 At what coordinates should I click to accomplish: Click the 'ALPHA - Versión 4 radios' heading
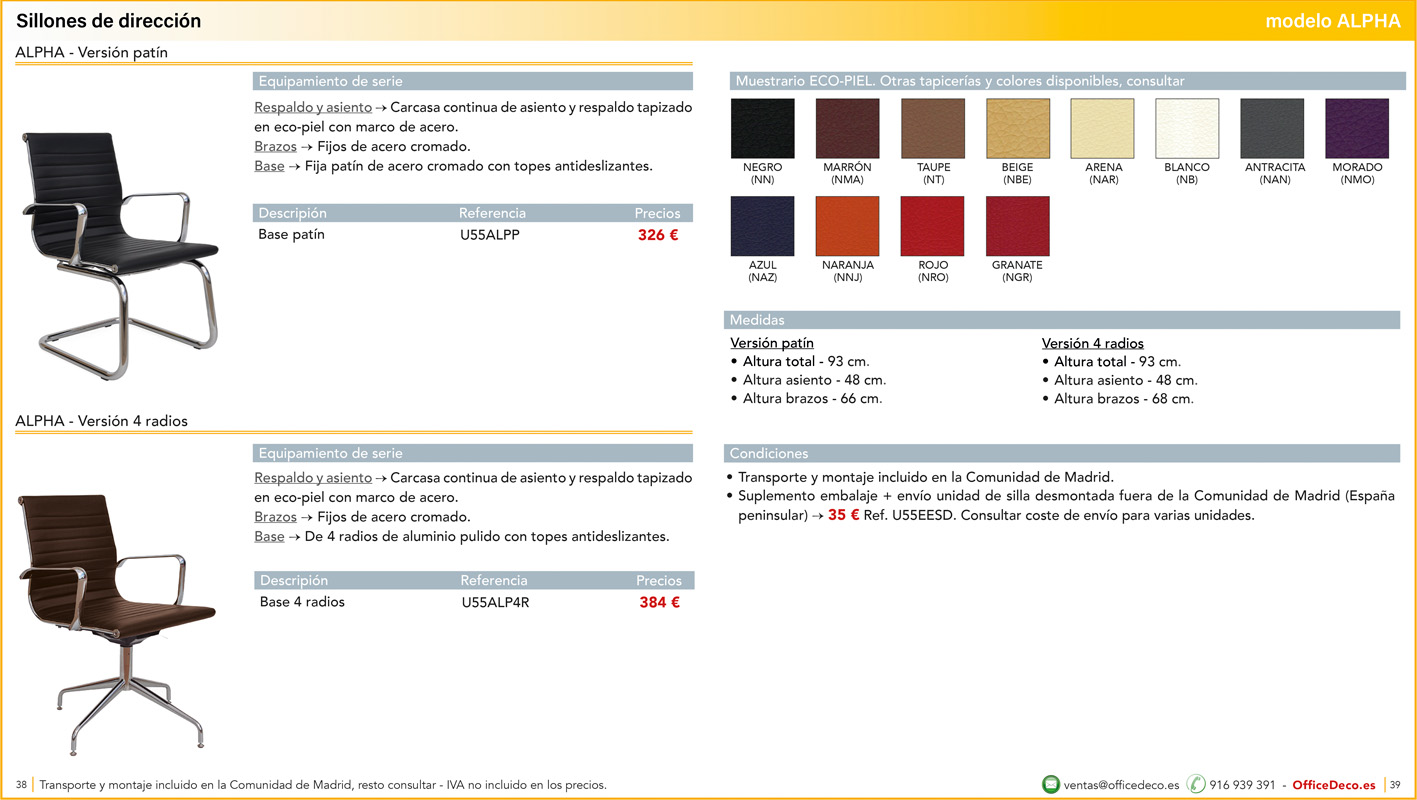101,421
